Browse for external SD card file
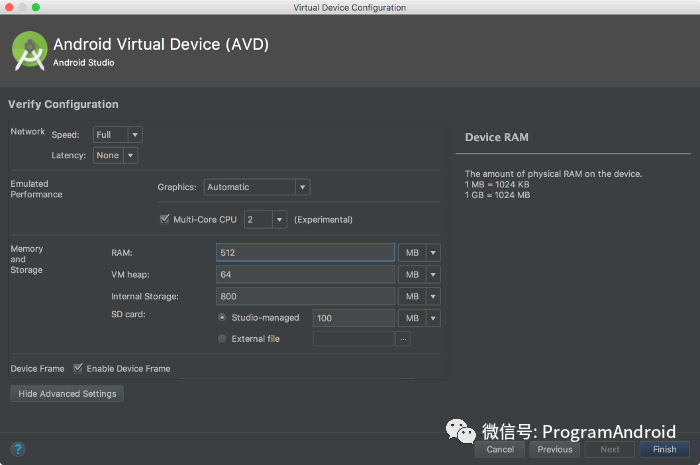 point(403,339)
